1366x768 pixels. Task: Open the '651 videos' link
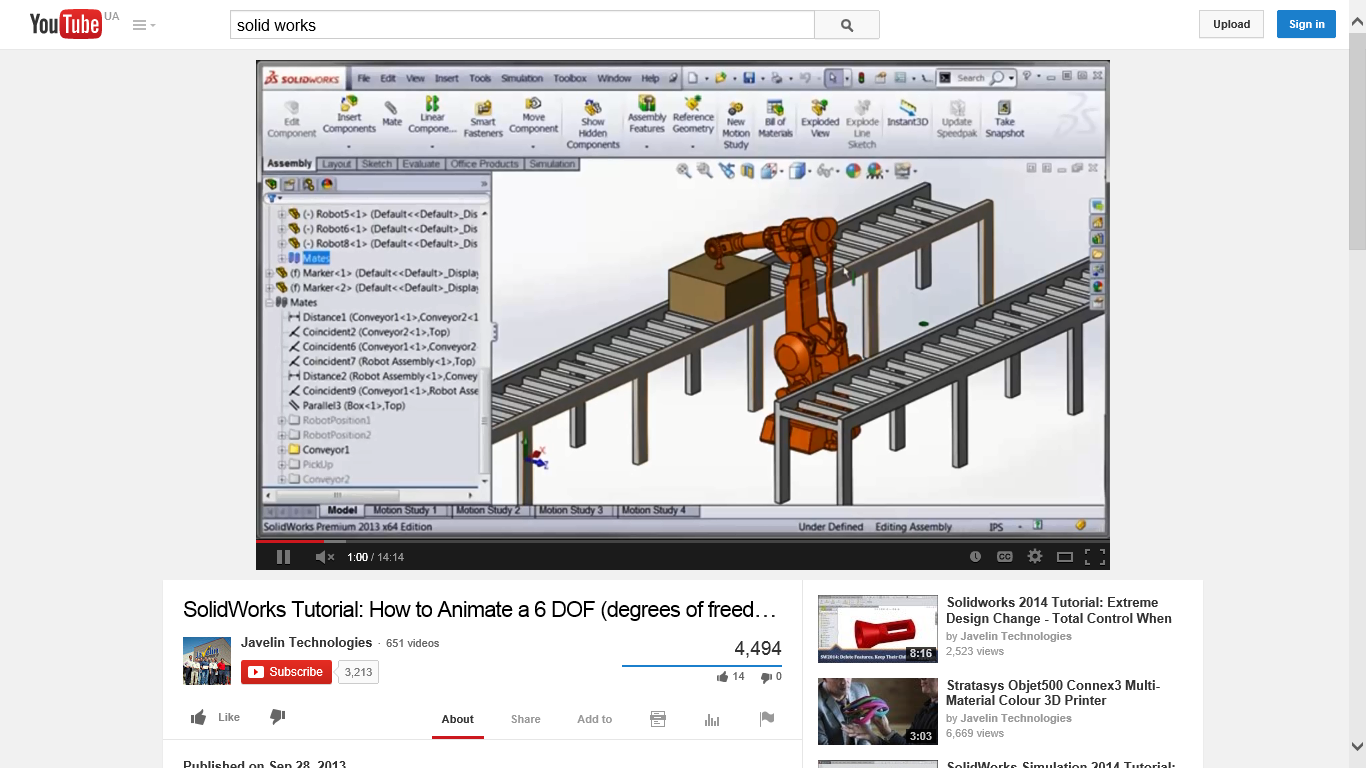(x=412, y=643)
